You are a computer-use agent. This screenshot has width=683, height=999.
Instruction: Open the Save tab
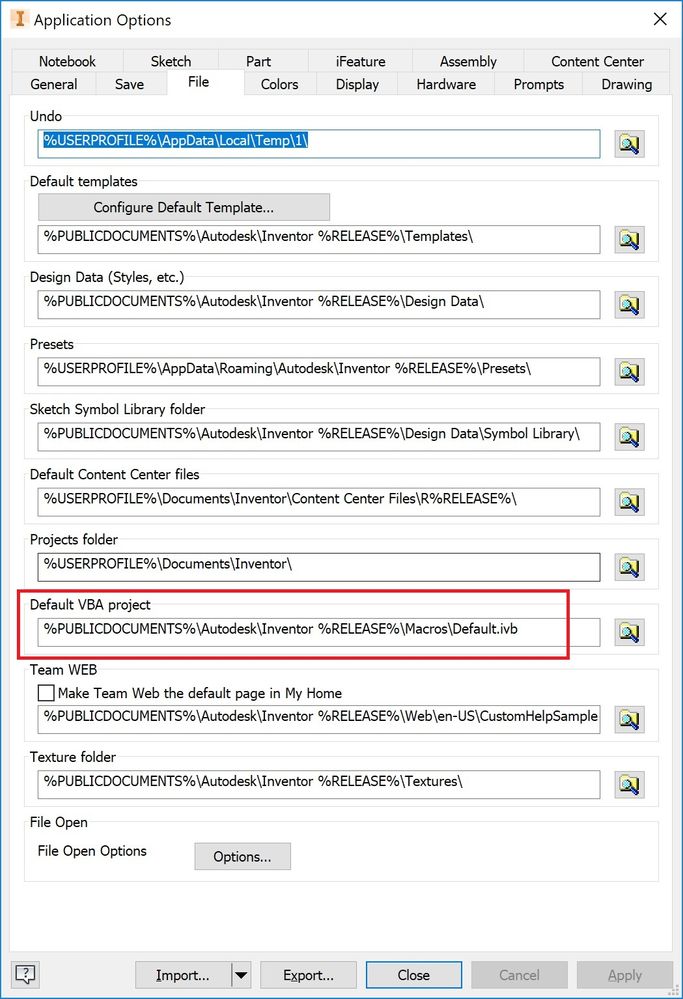click(x=129, y=84)
